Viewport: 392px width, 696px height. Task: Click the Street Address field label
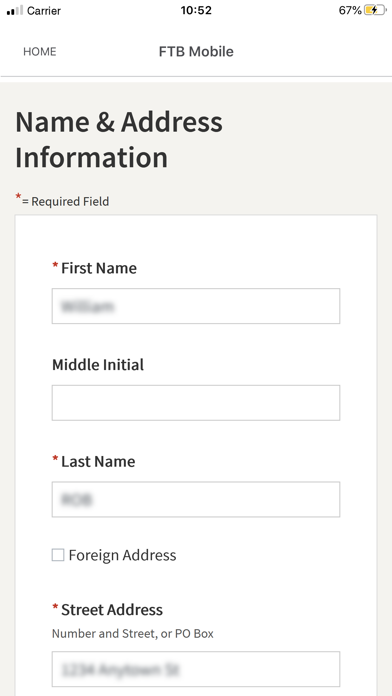[x=112, y=610]
